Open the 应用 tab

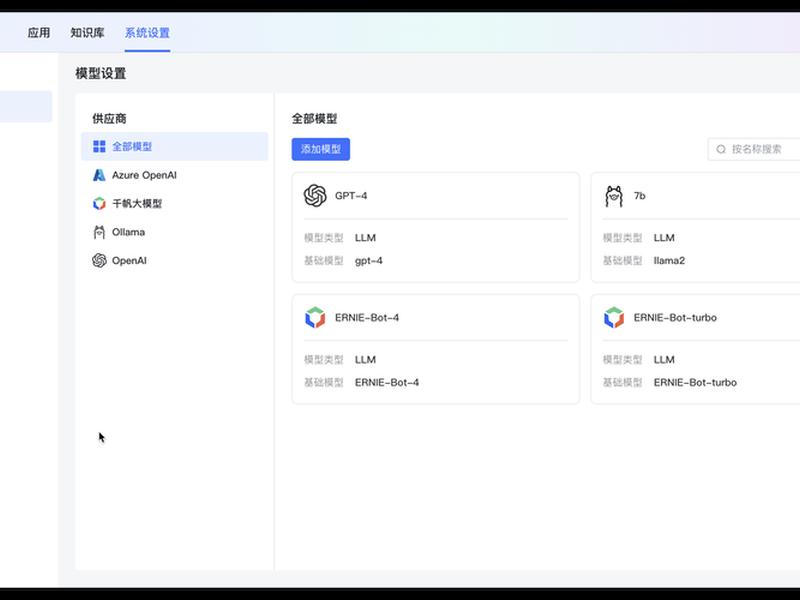point(39,33)
